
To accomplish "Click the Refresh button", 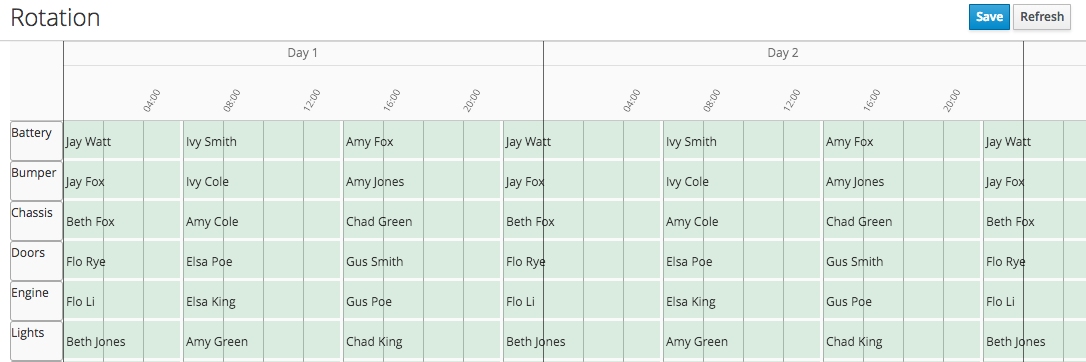I will pyautogui.click(x=1041, y=17).
